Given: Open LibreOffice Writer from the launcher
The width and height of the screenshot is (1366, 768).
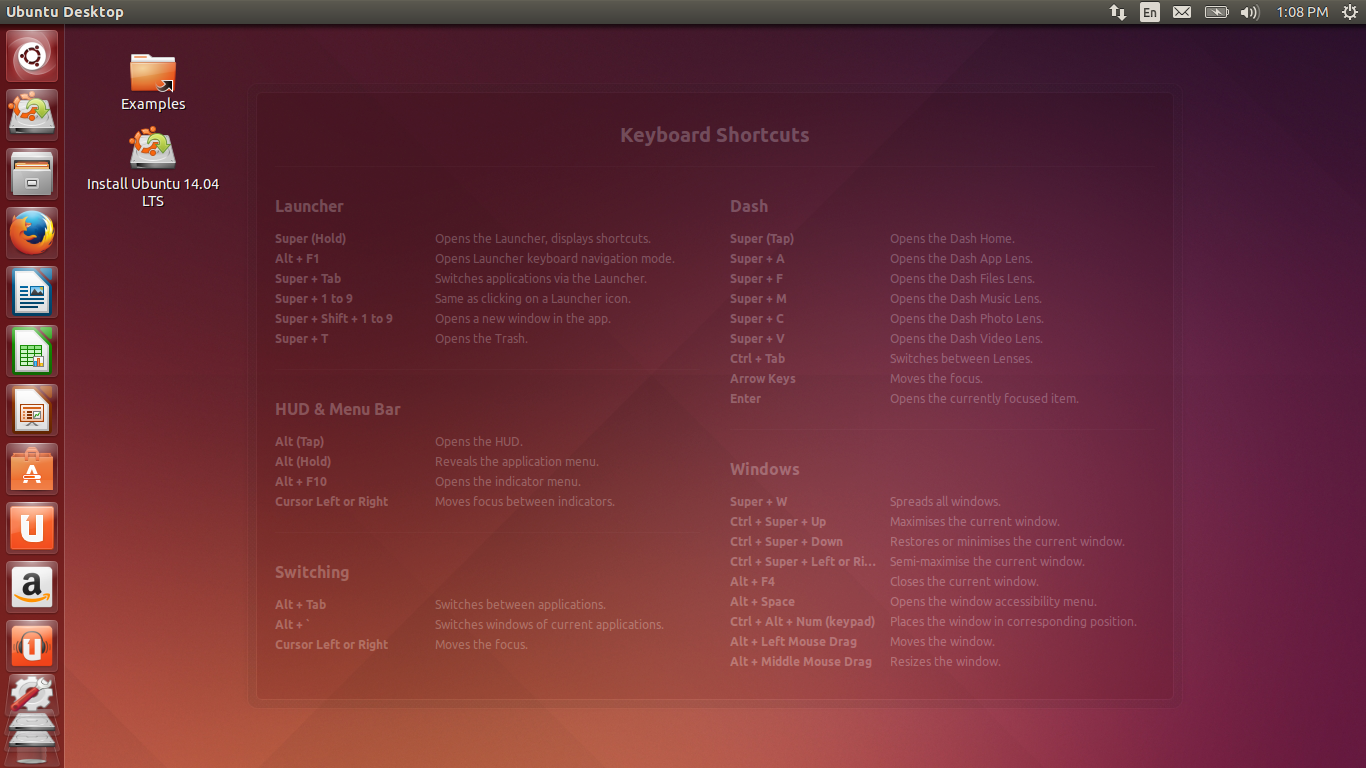Looking at the screenshot, I should pos(33,292).
